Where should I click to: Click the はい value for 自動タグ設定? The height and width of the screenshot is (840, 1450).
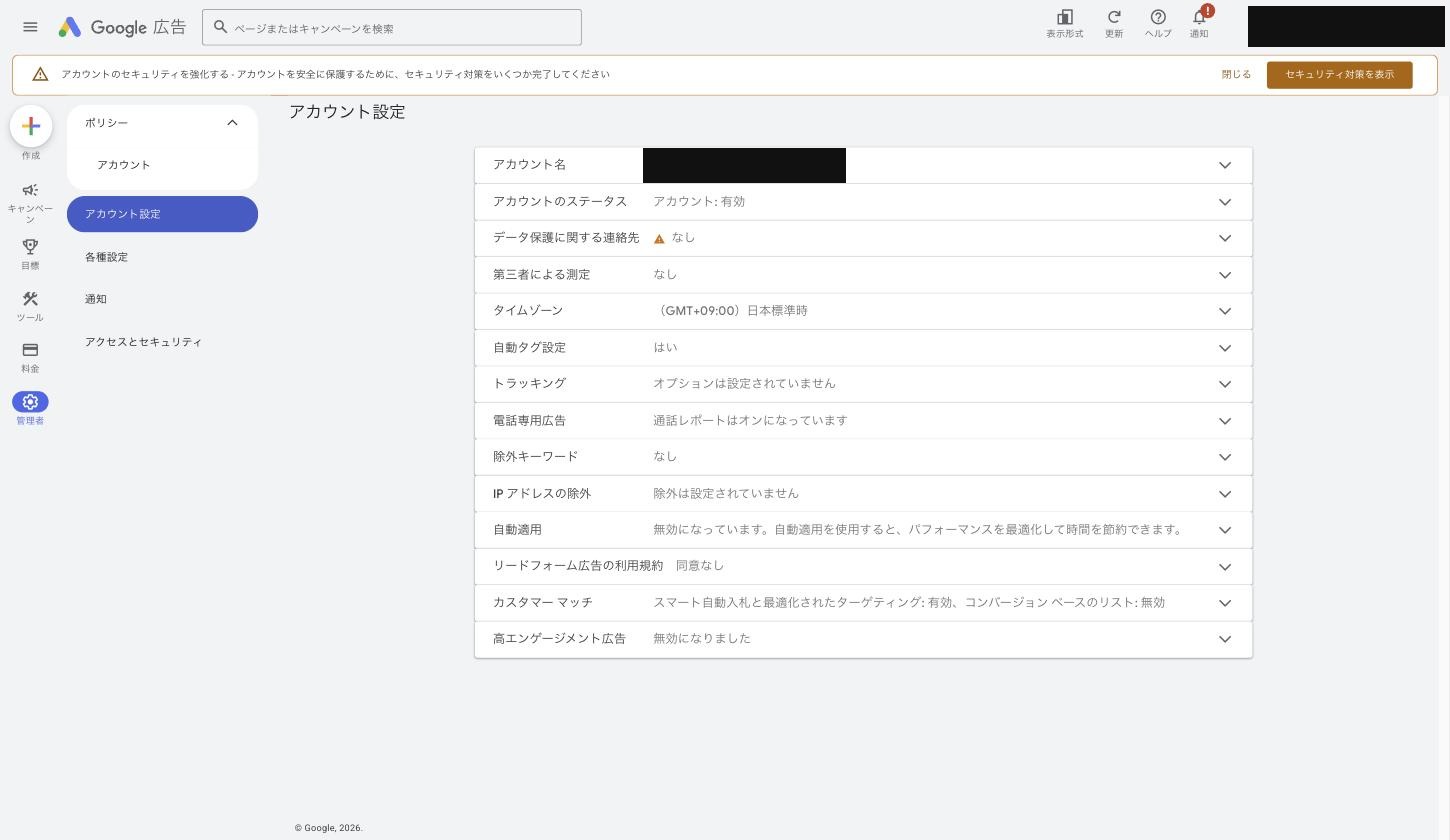665,348
